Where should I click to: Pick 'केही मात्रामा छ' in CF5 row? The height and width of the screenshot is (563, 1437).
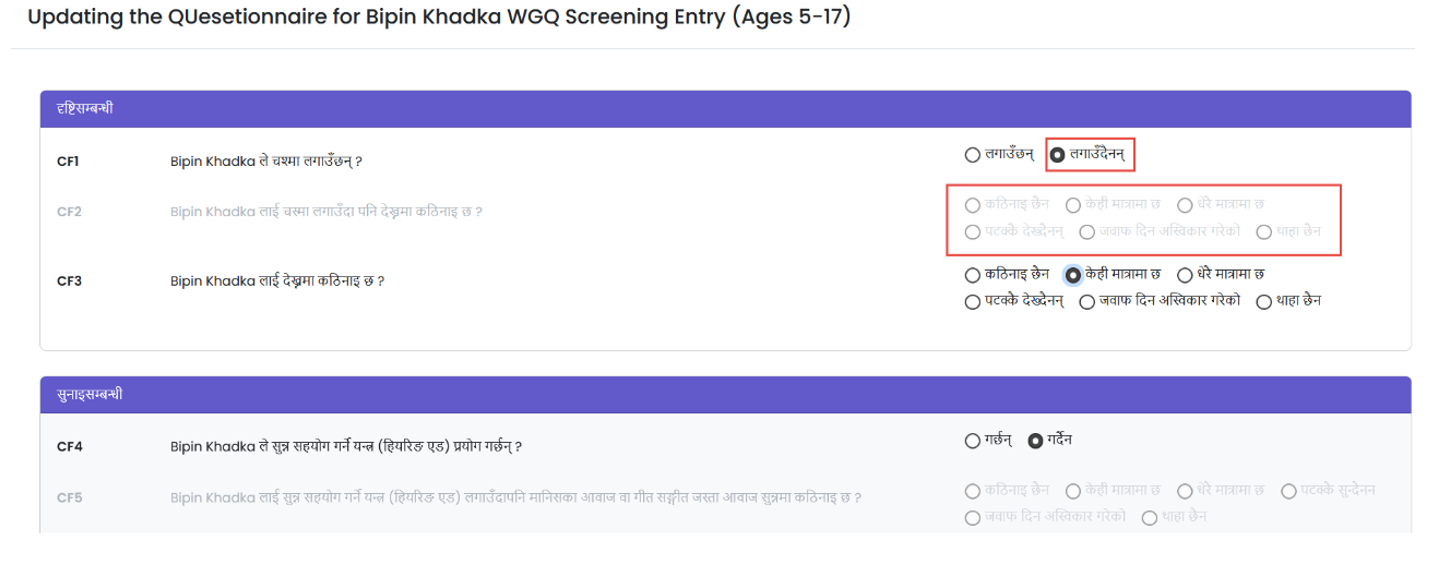tap(1073, 491)
